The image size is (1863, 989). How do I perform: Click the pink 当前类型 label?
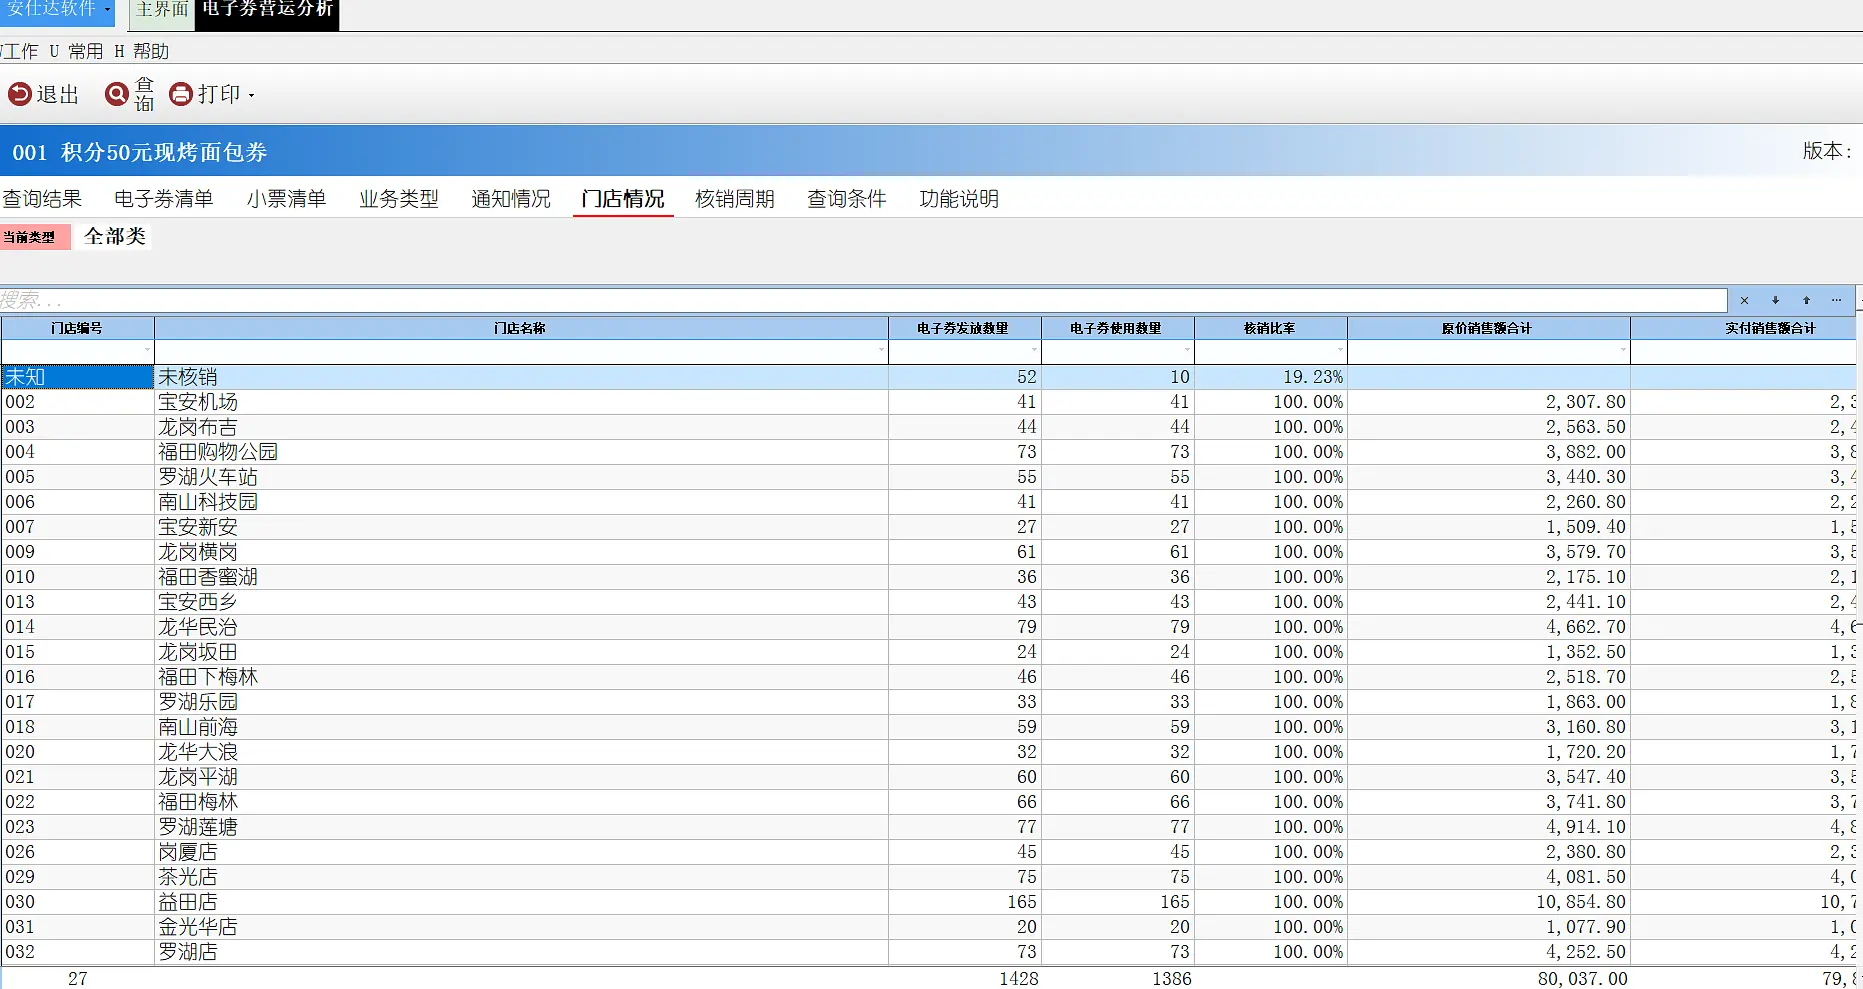(x=35, y=237)
